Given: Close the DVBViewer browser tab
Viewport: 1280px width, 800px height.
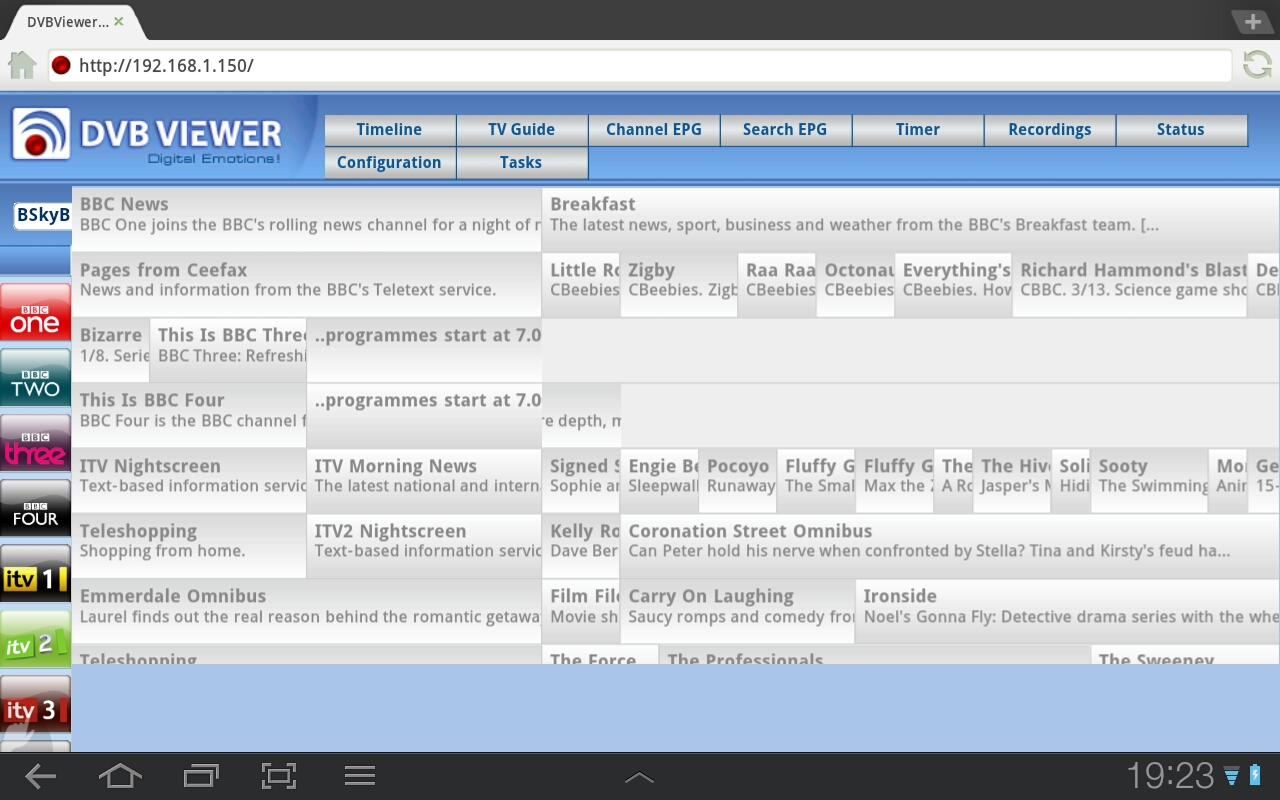Looking at the screenshot, I should point(119,21).
